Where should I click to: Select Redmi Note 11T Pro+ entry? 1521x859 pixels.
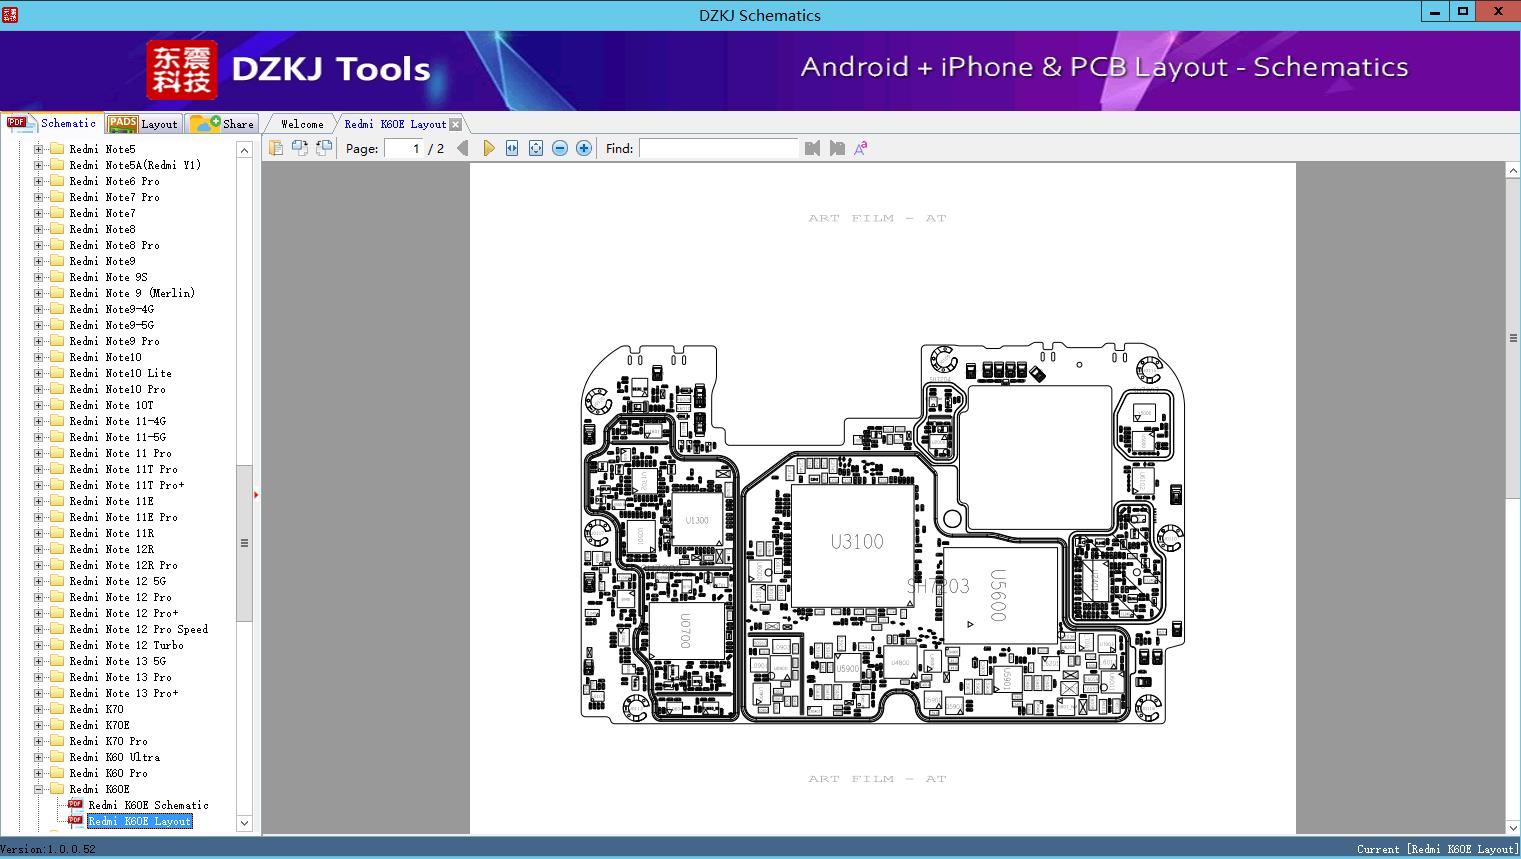[x=127, y=485]
